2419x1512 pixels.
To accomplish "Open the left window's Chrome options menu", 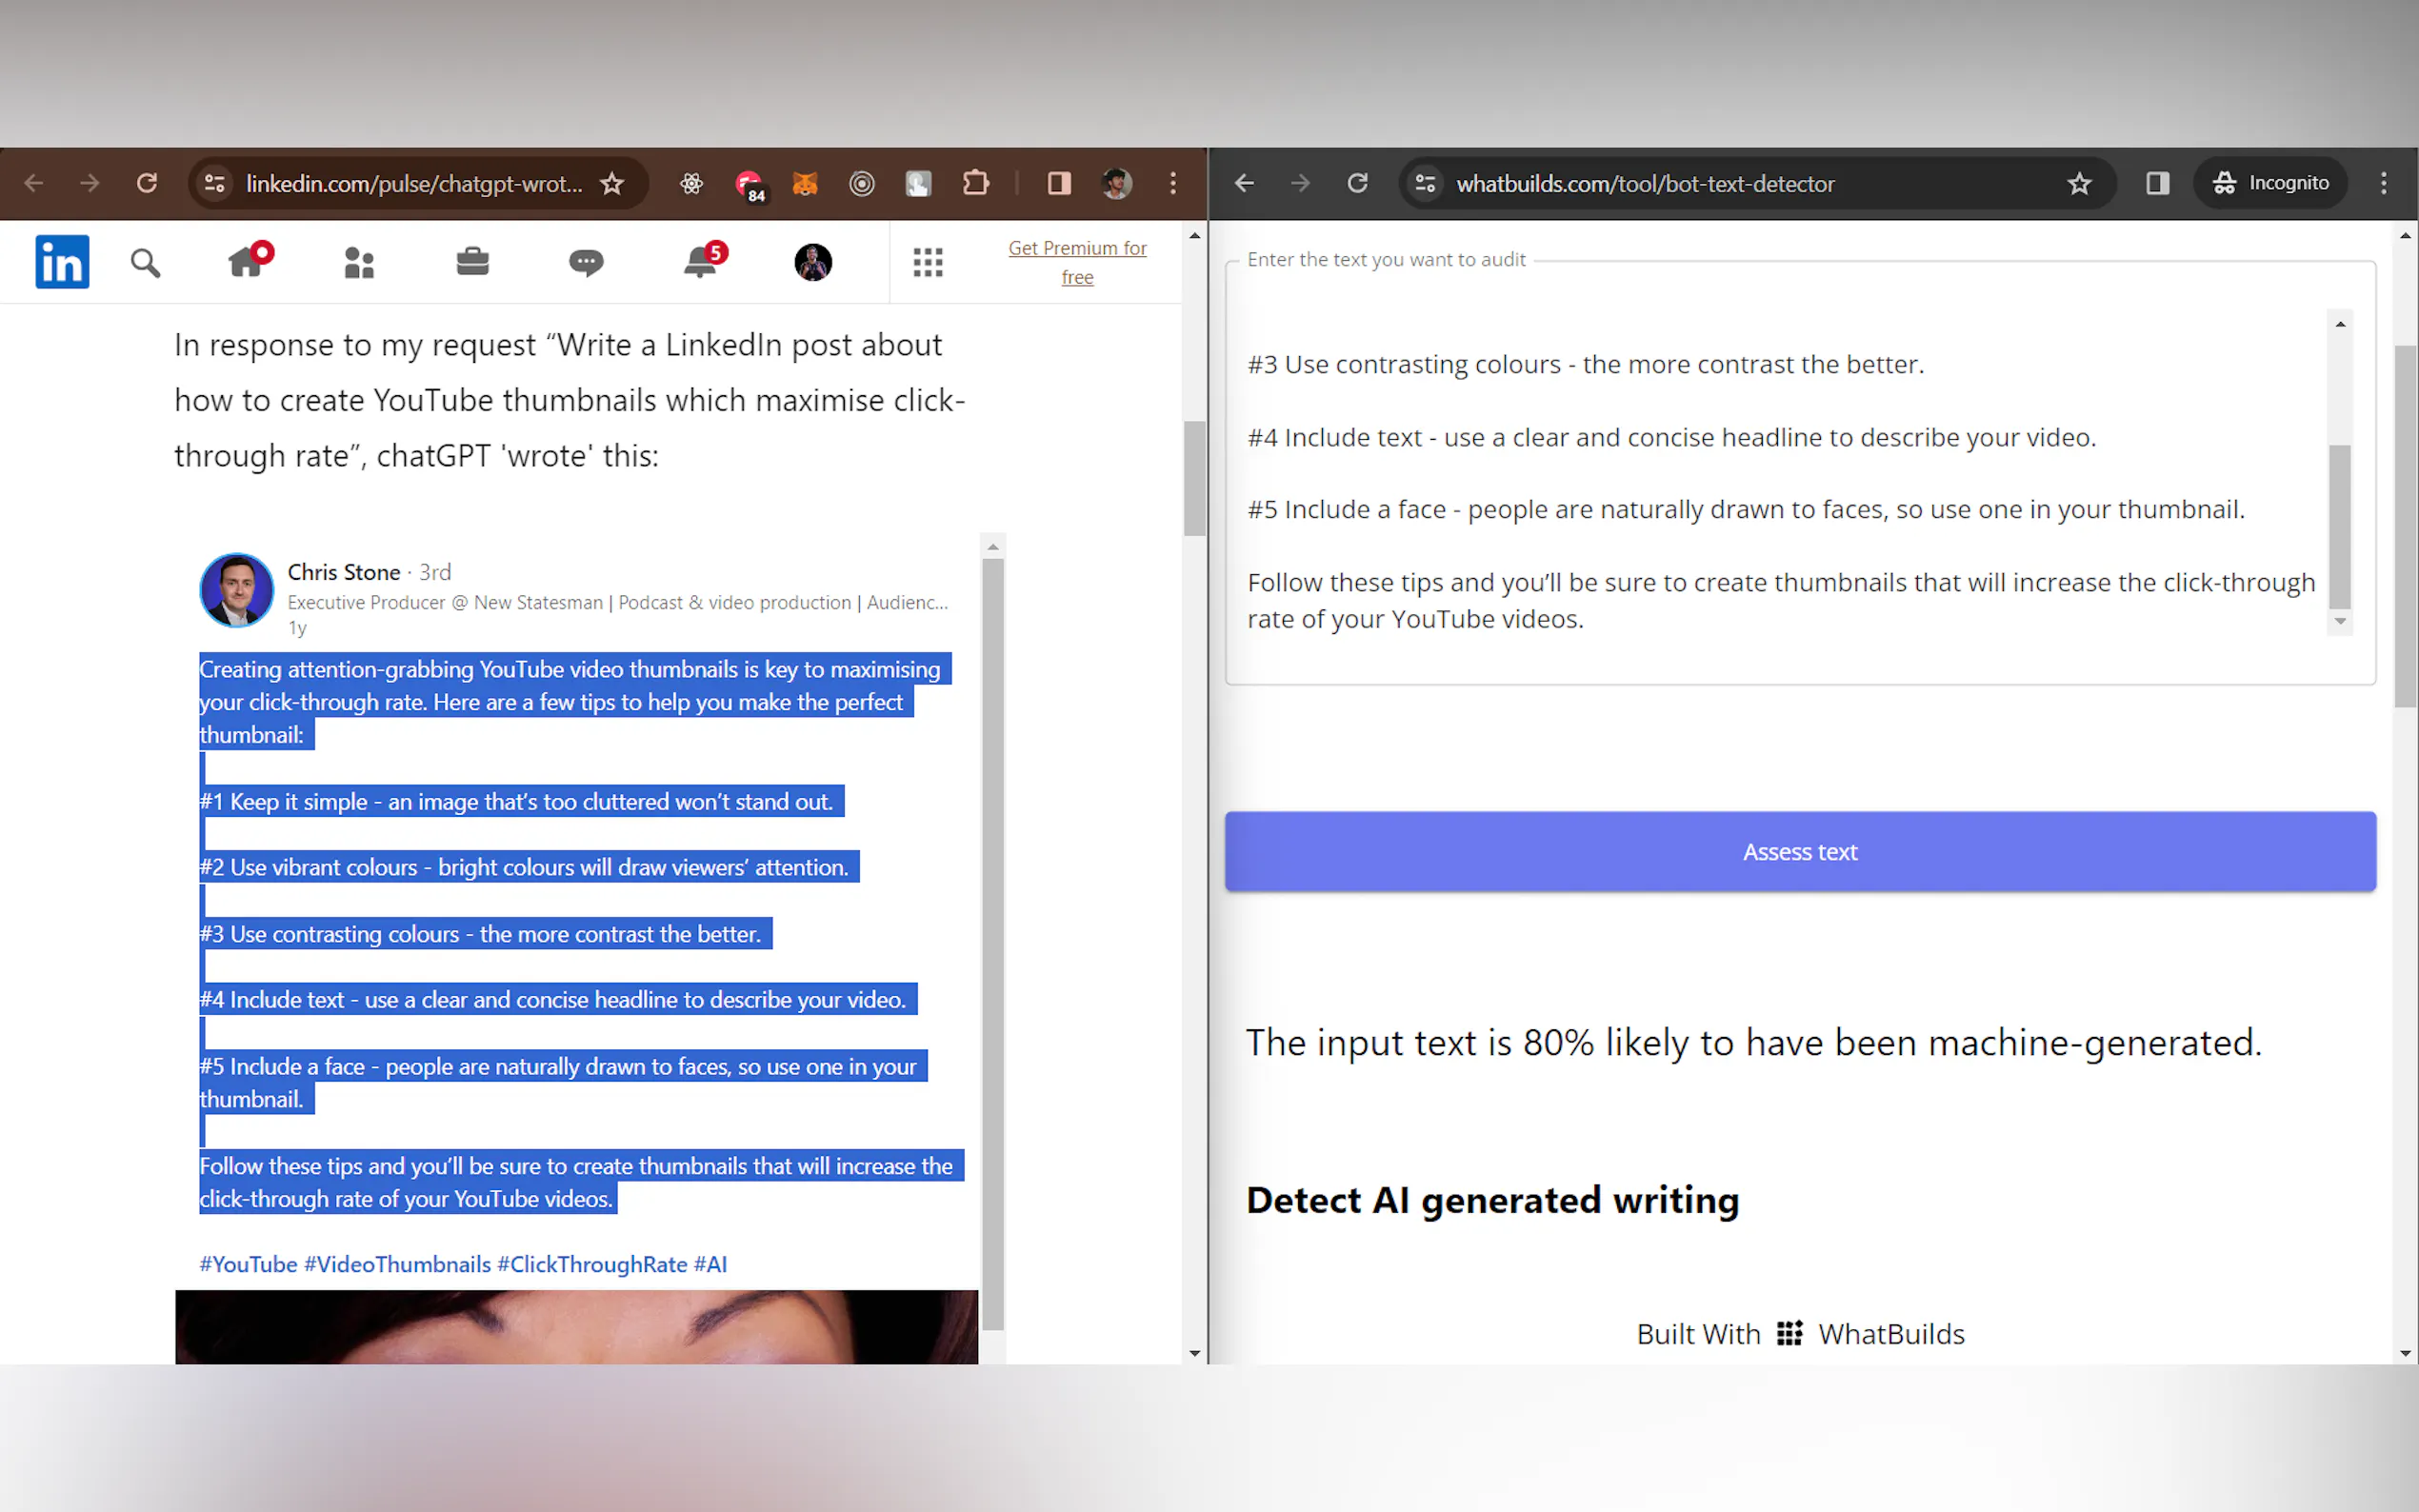I will pos(1172,184).
